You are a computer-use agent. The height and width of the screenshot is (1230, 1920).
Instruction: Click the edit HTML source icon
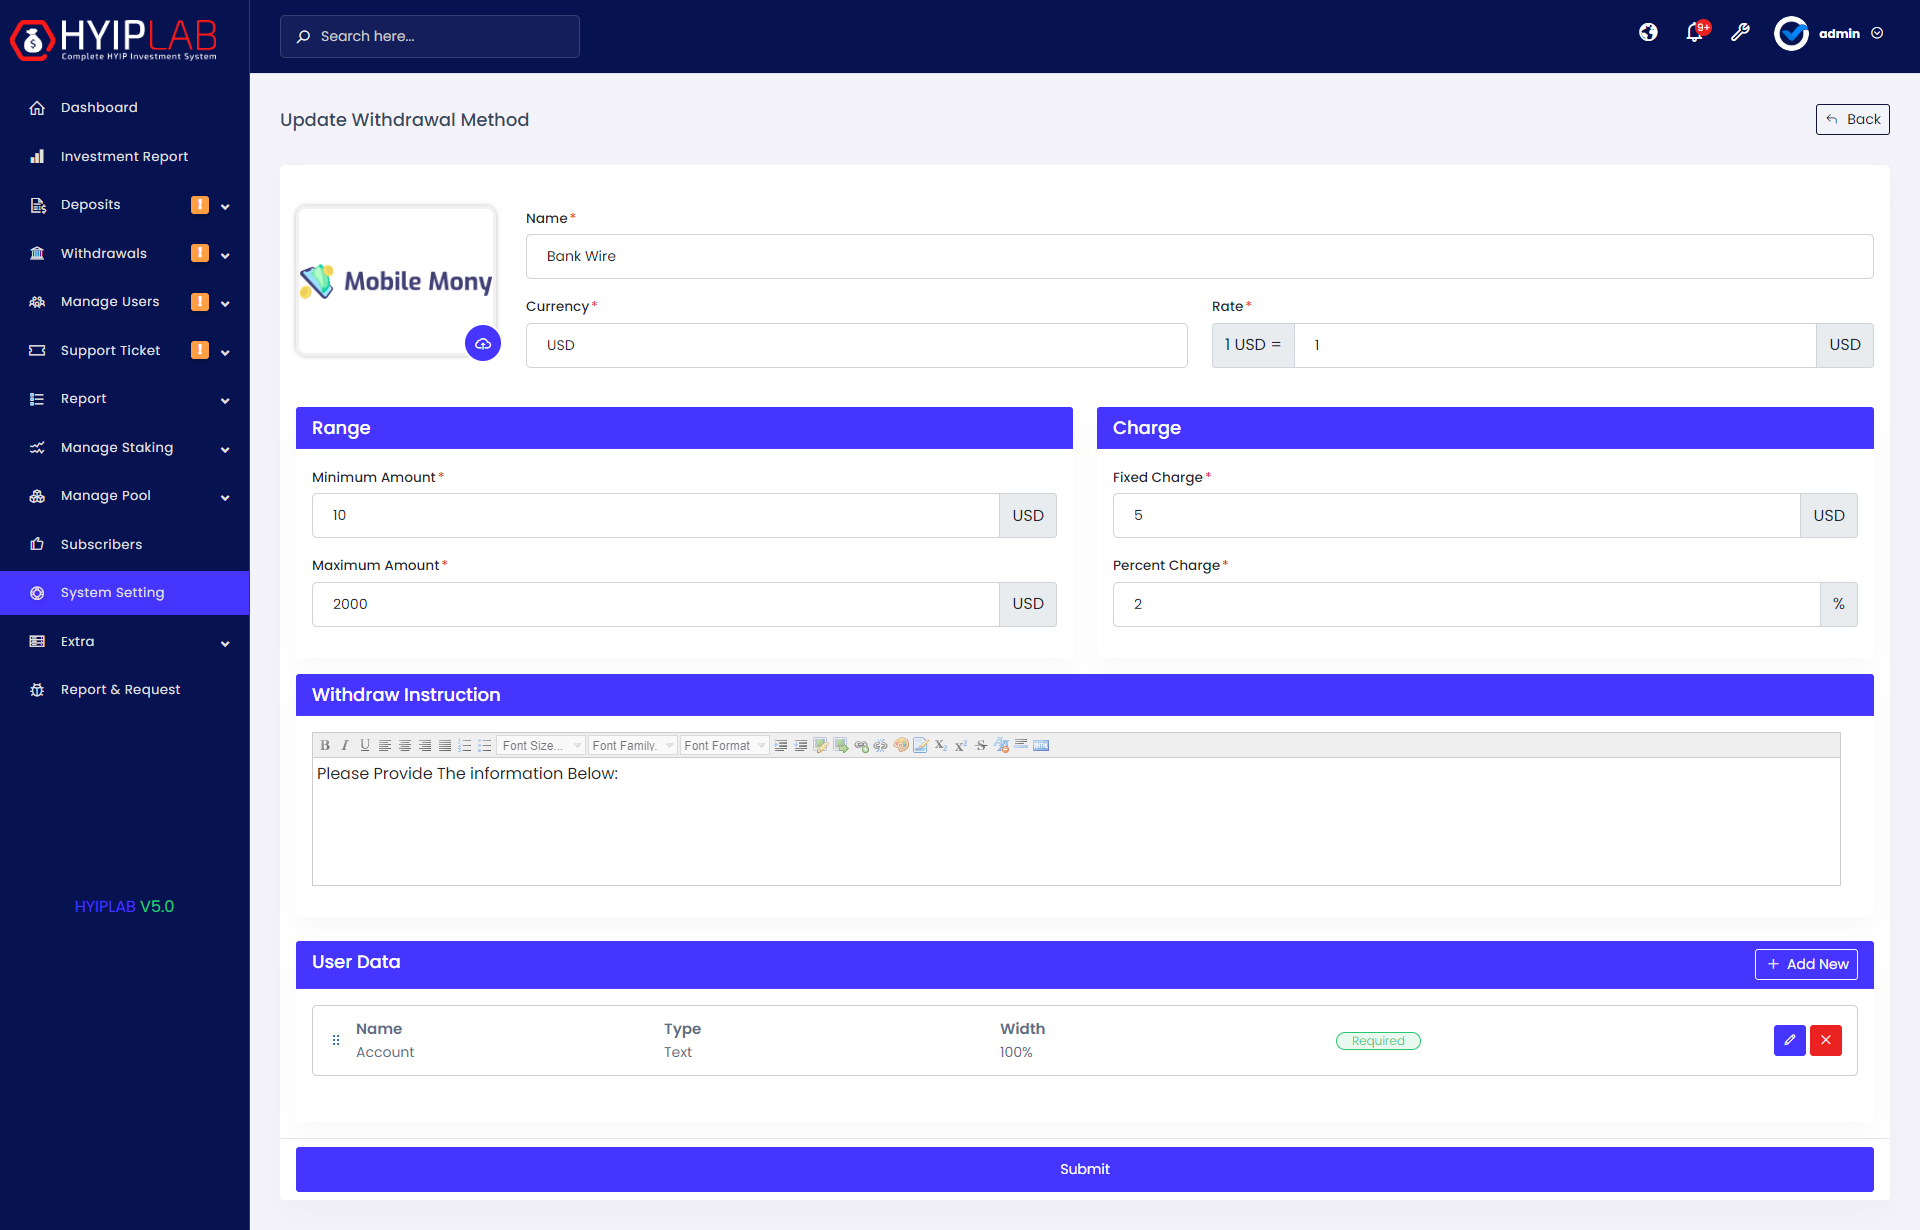[1041, 746]
